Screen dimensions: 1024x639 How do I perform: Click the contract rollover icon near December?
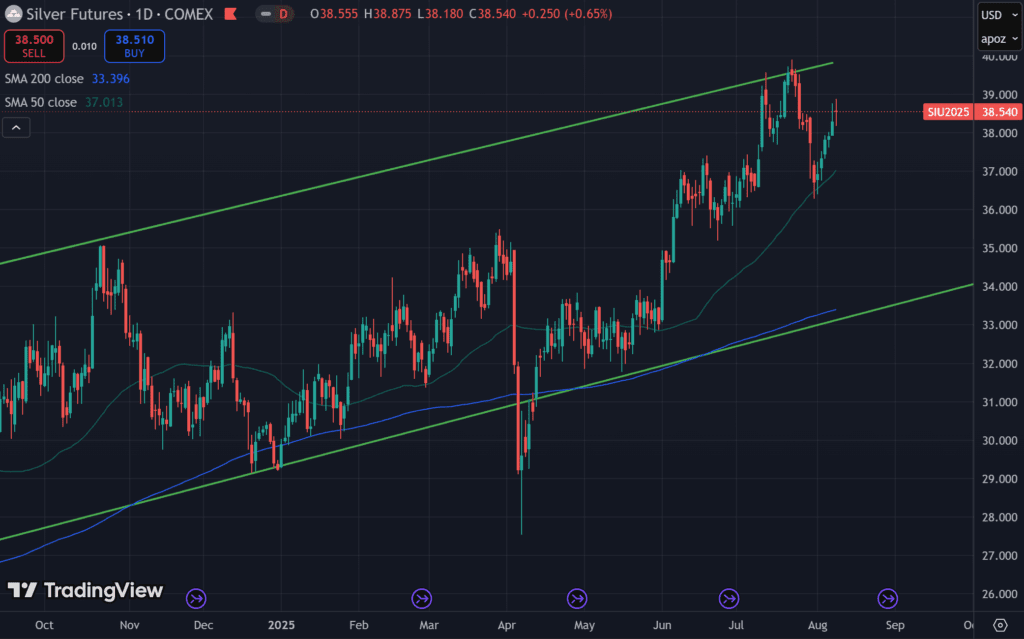(x=196, y=598)
